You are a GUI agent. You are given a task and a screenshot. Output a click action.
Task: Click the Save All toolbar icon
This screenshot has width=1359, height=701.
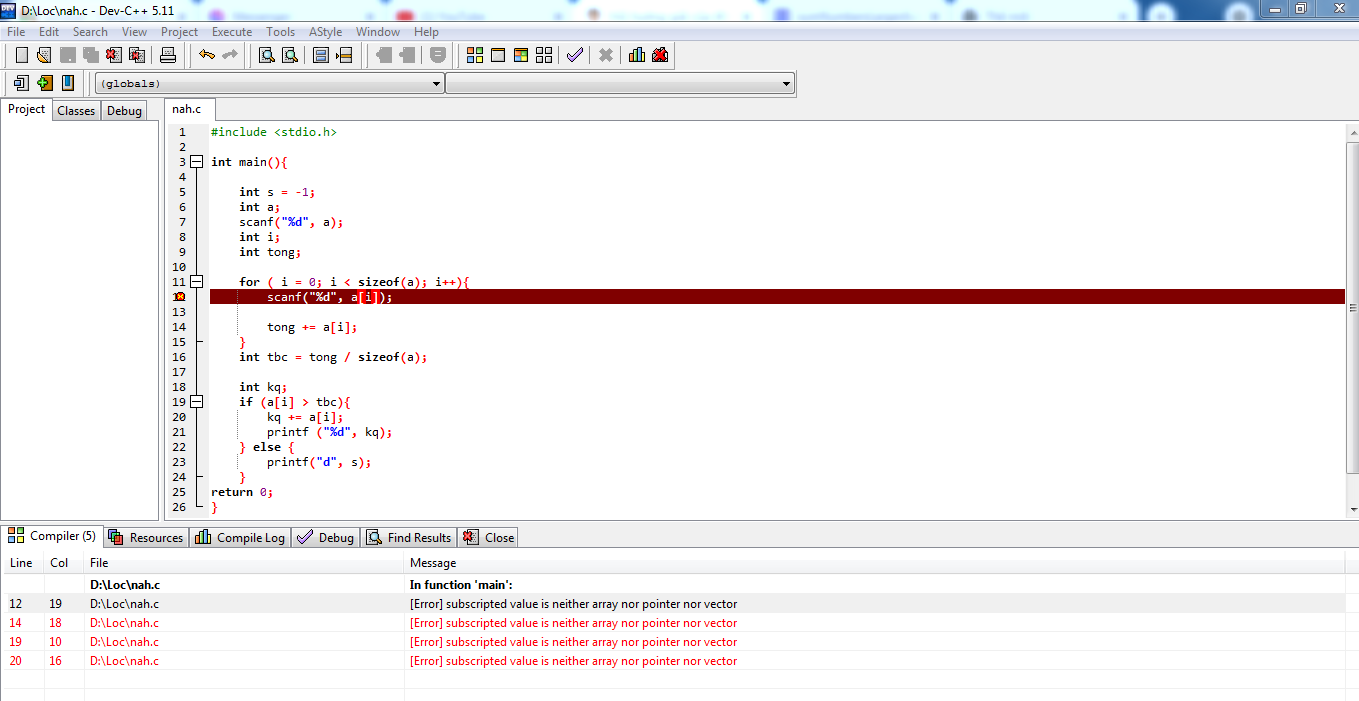(x=91, y=55)
